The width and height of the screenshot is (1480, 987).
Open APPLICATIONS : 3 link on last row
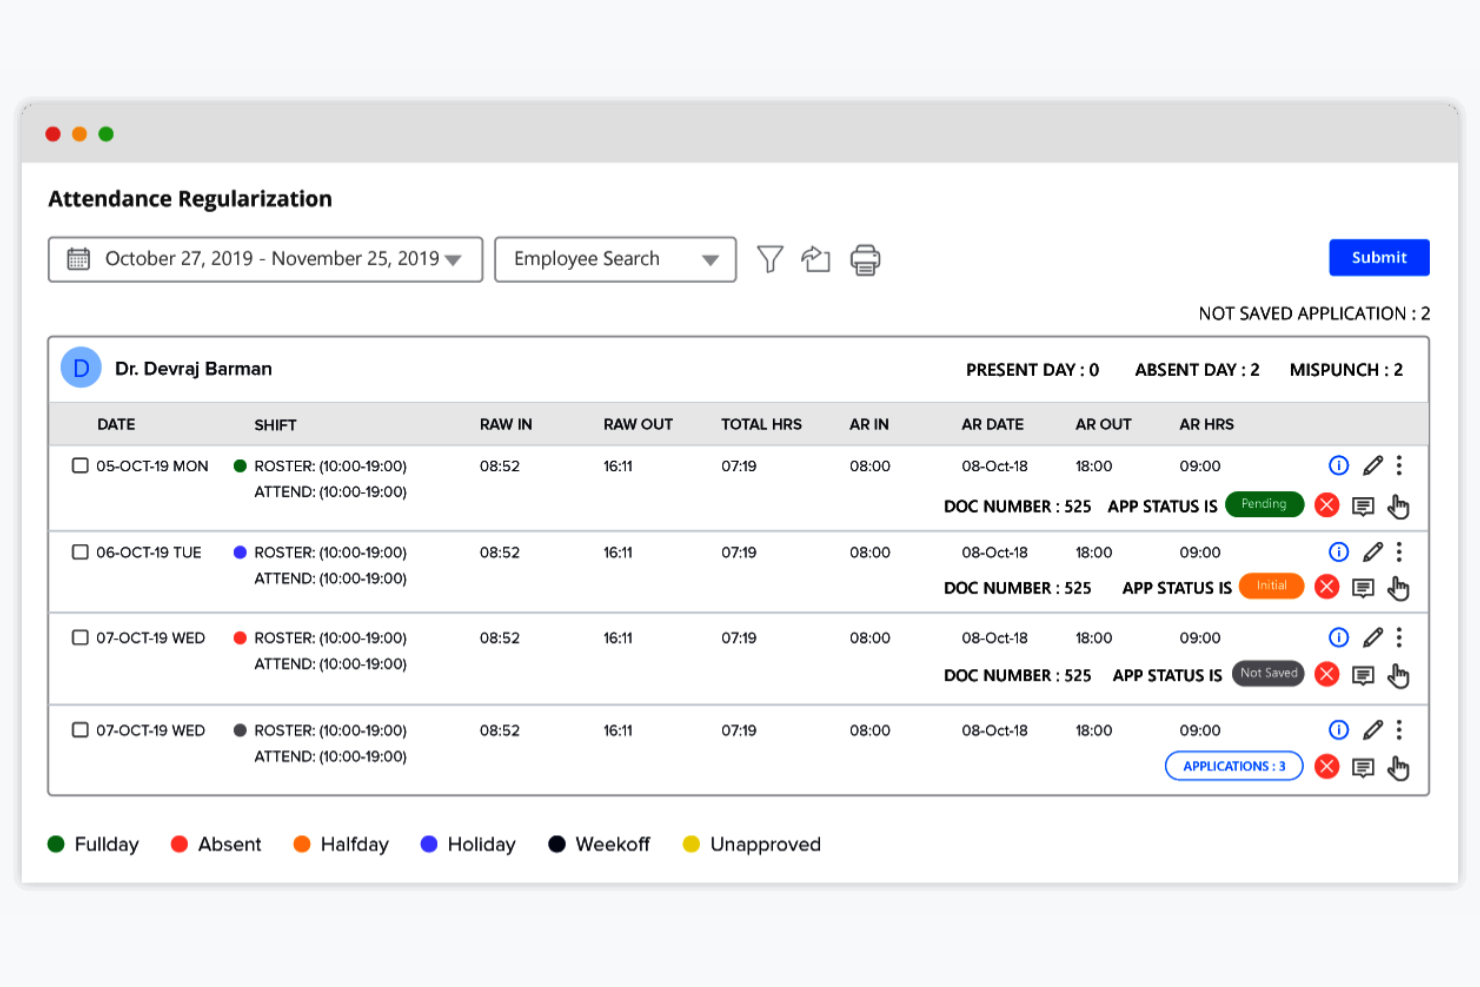(1233, 766)
